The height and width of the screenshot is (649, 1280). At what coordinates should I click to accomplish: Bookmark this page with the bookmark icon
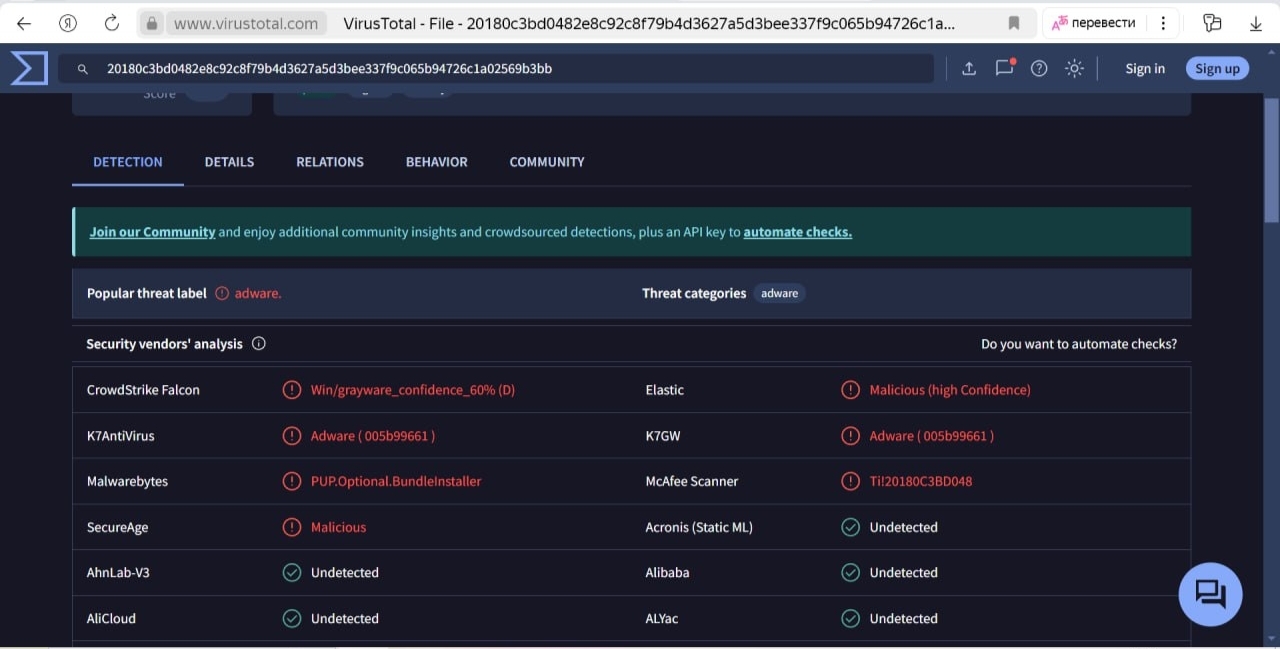1014,23
